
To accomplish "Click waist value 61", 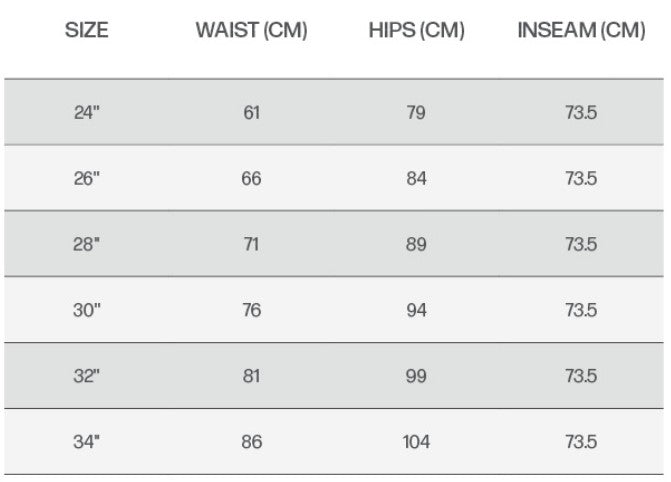I will pos(252,113).
